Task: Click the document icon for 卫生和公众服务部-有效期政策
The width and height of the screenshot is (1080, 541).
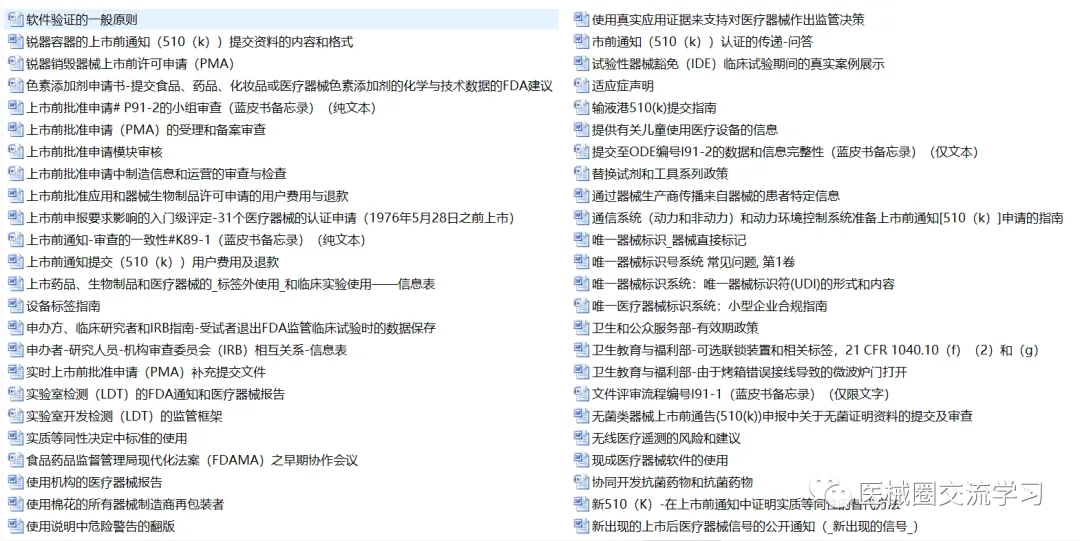Action: tap(581, 328)
